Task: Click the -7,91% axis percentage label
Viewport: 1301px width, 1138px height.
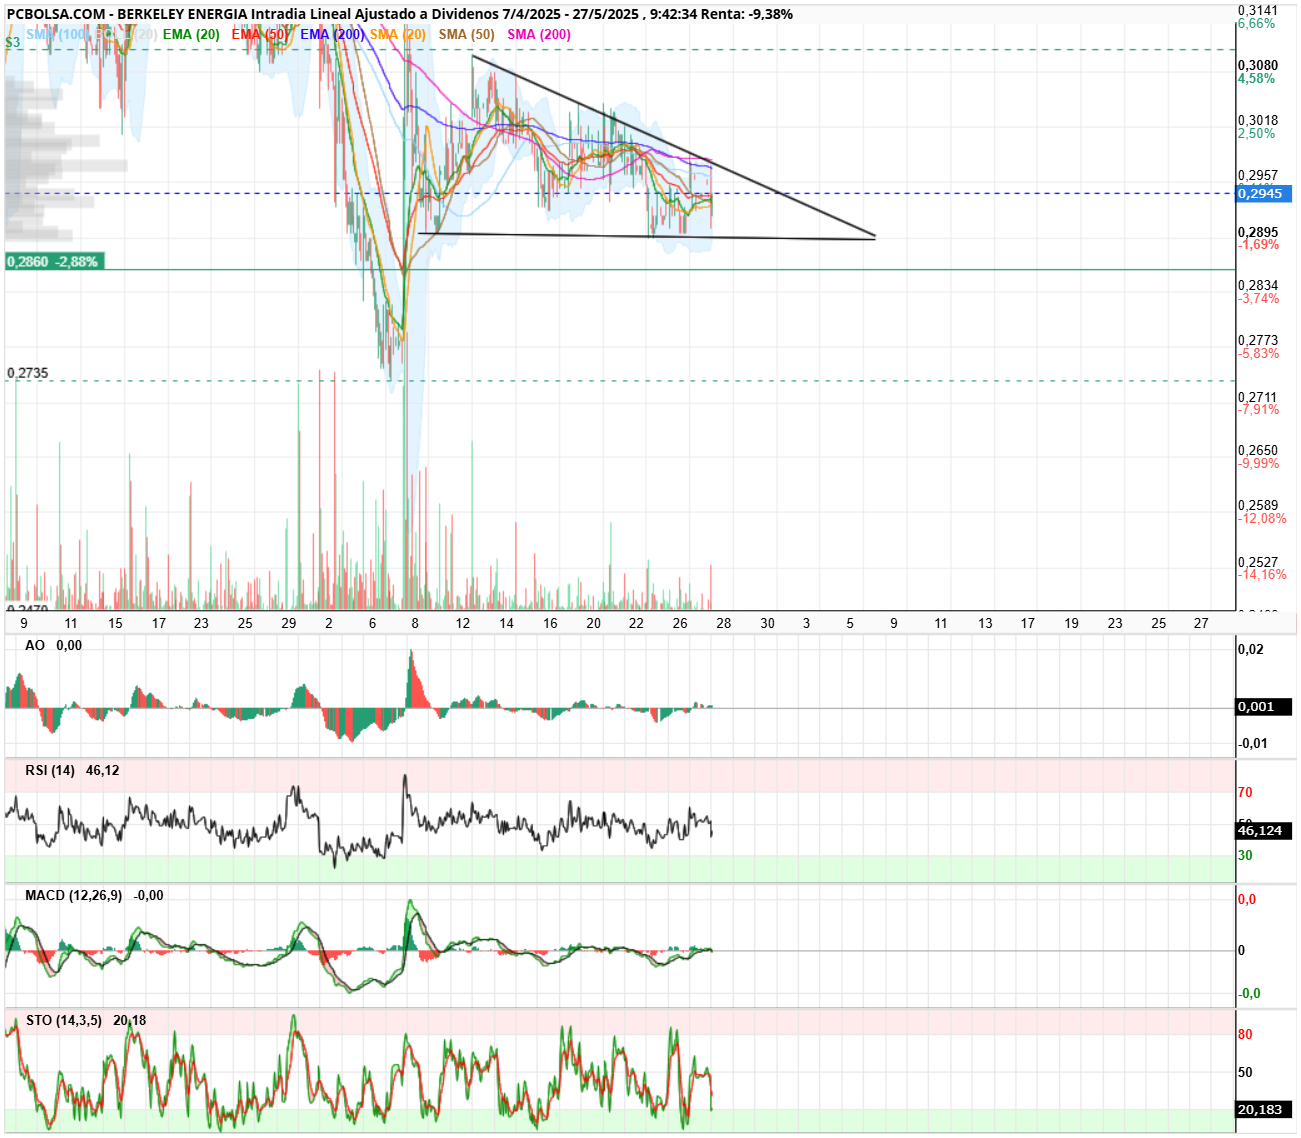Action: pos(1258,409)
